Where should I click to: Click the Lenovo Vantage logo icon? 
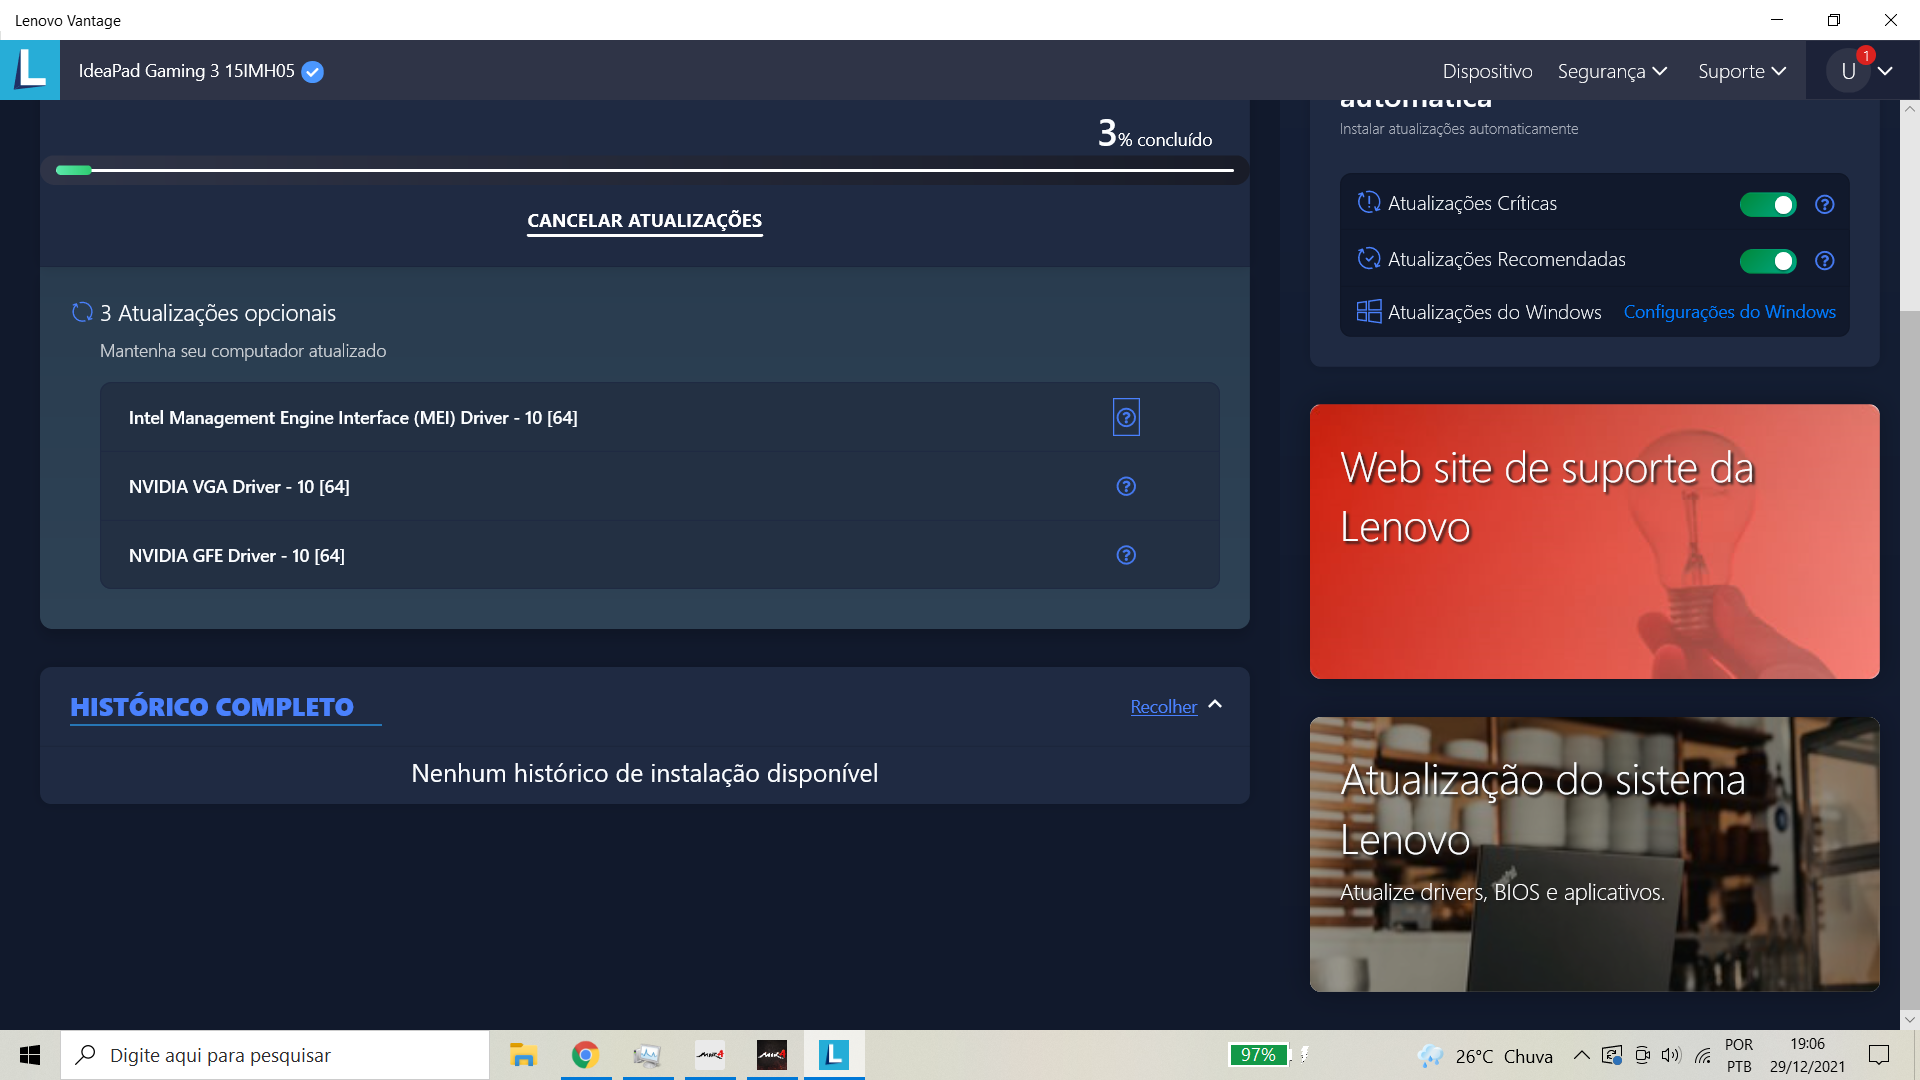(x=30, y=70)
